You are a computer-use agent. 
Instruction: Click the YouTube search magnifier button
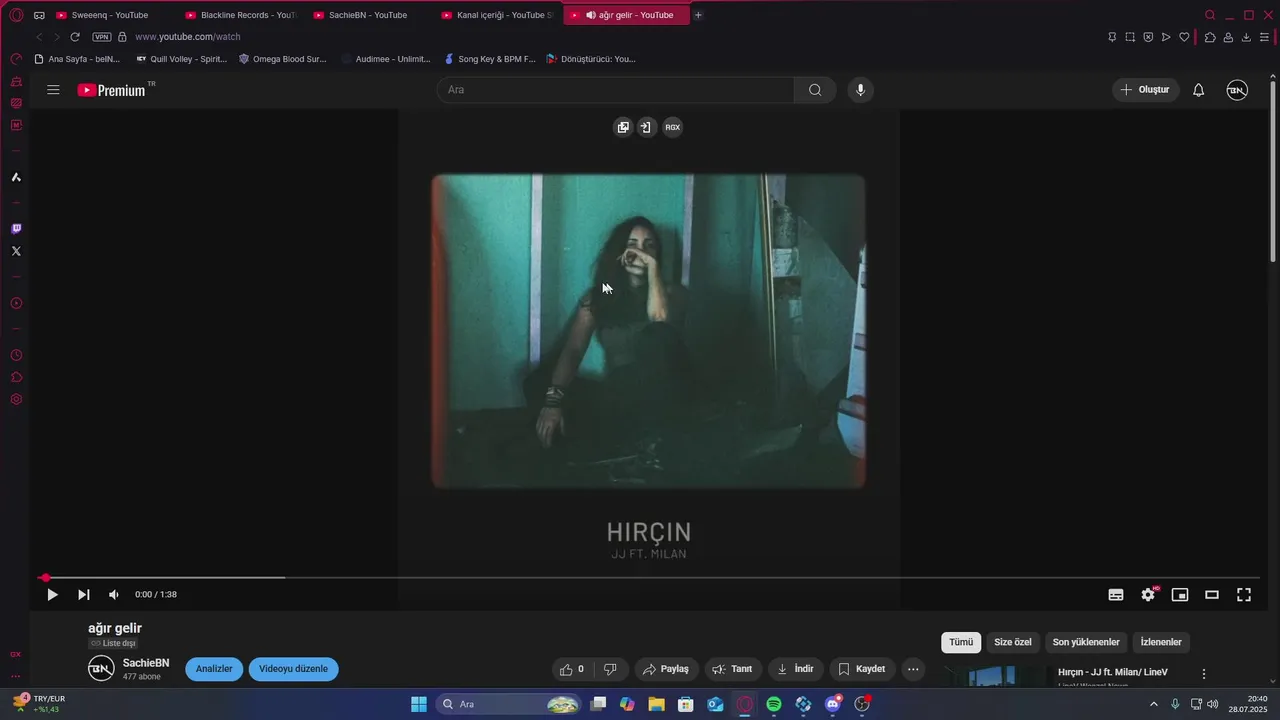[x=815, y=90]
